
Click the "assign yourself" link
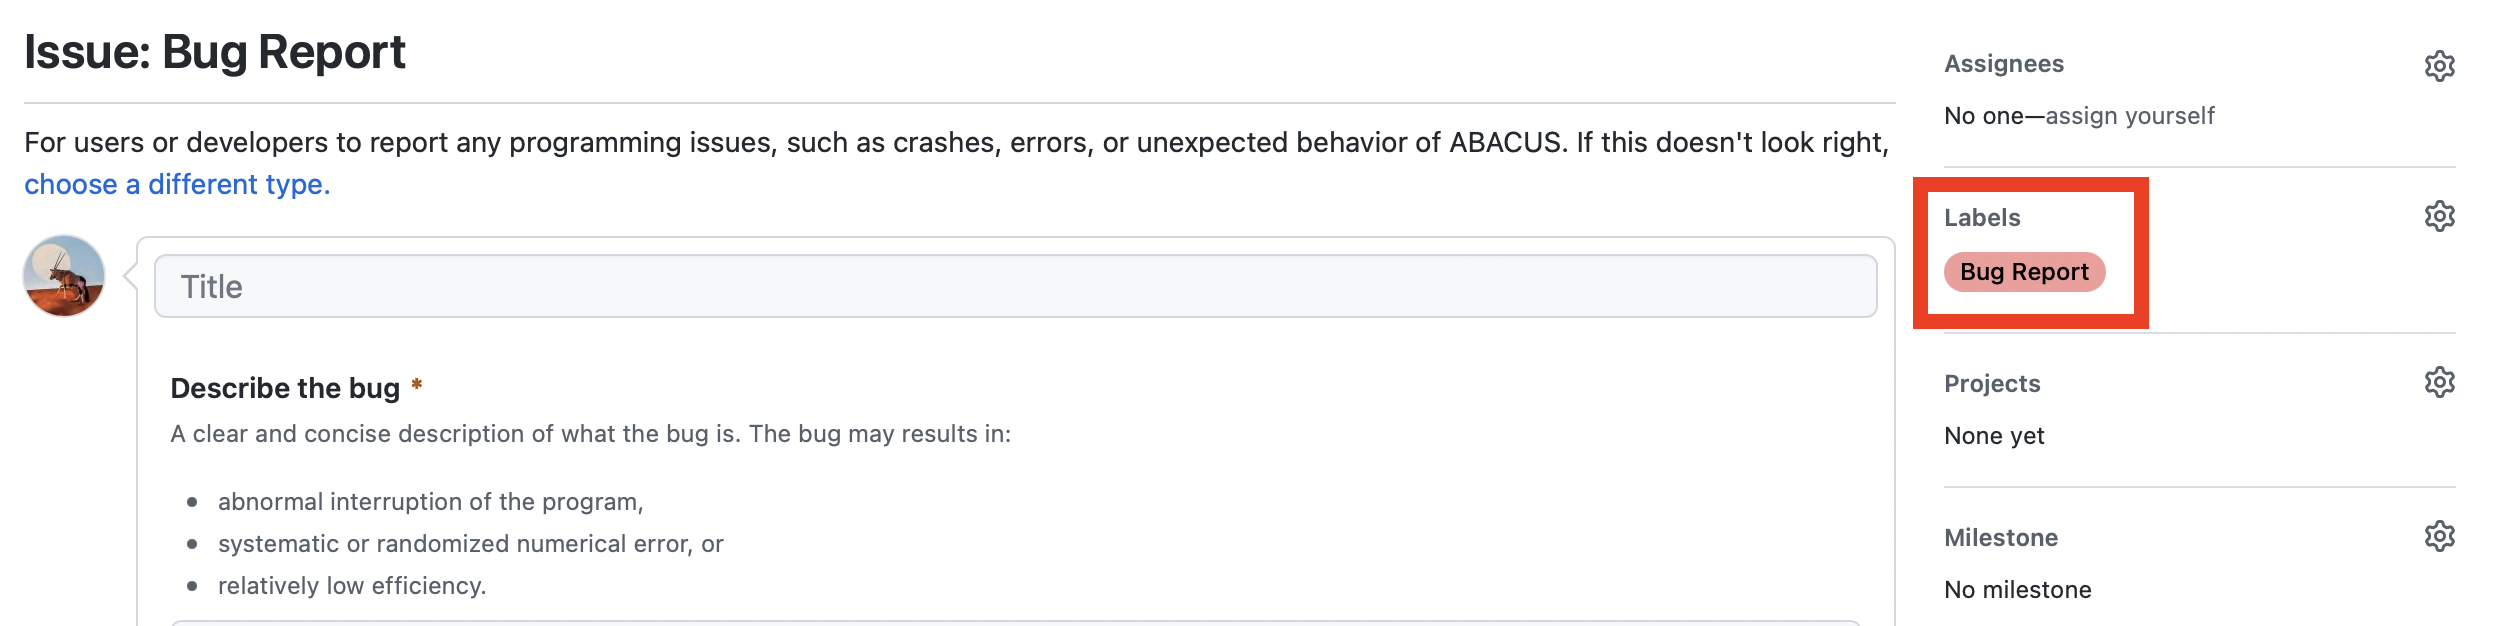[2130, 116]
